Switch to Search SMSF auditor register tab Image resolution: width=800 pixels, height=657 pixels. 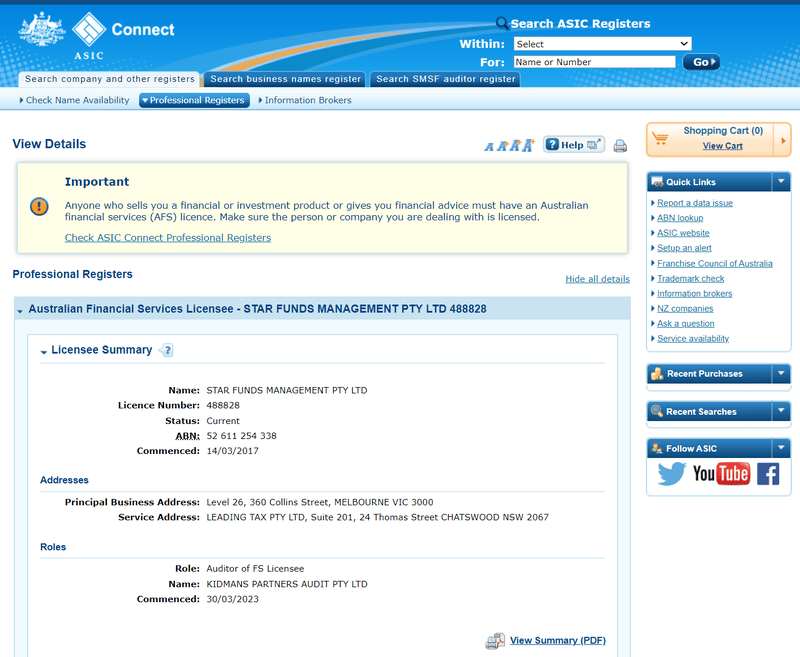click(x=445, y=79)
